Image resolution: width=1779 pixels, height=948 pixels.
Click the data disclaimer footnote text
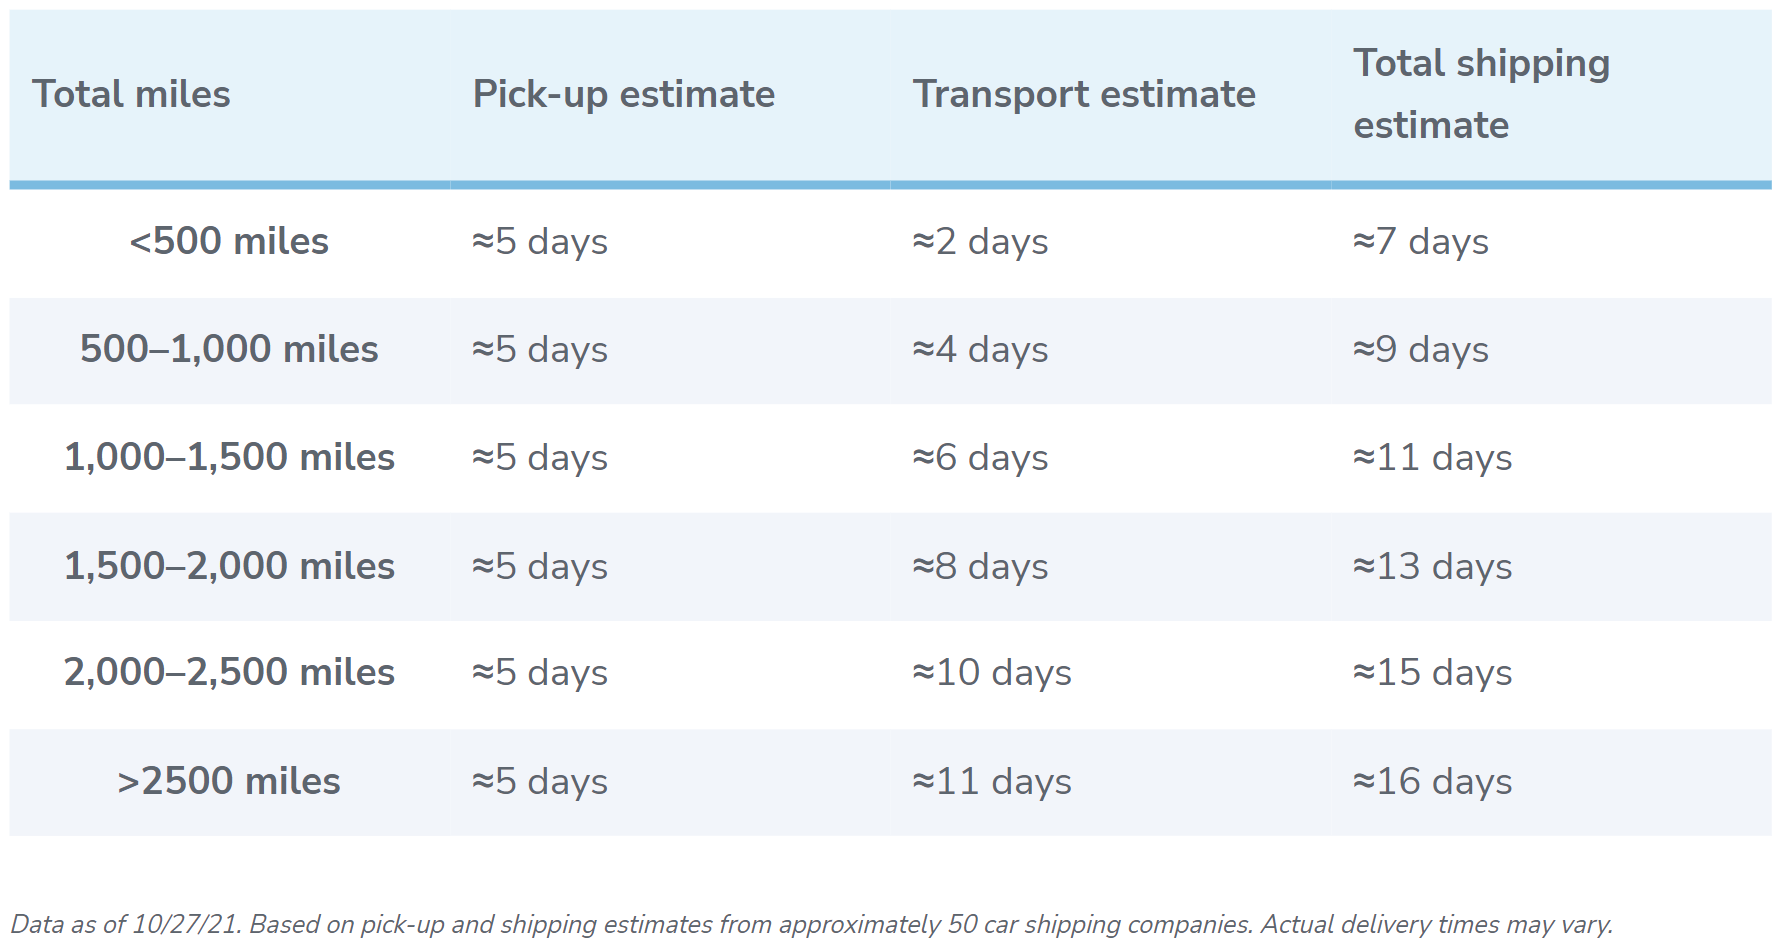812,925
